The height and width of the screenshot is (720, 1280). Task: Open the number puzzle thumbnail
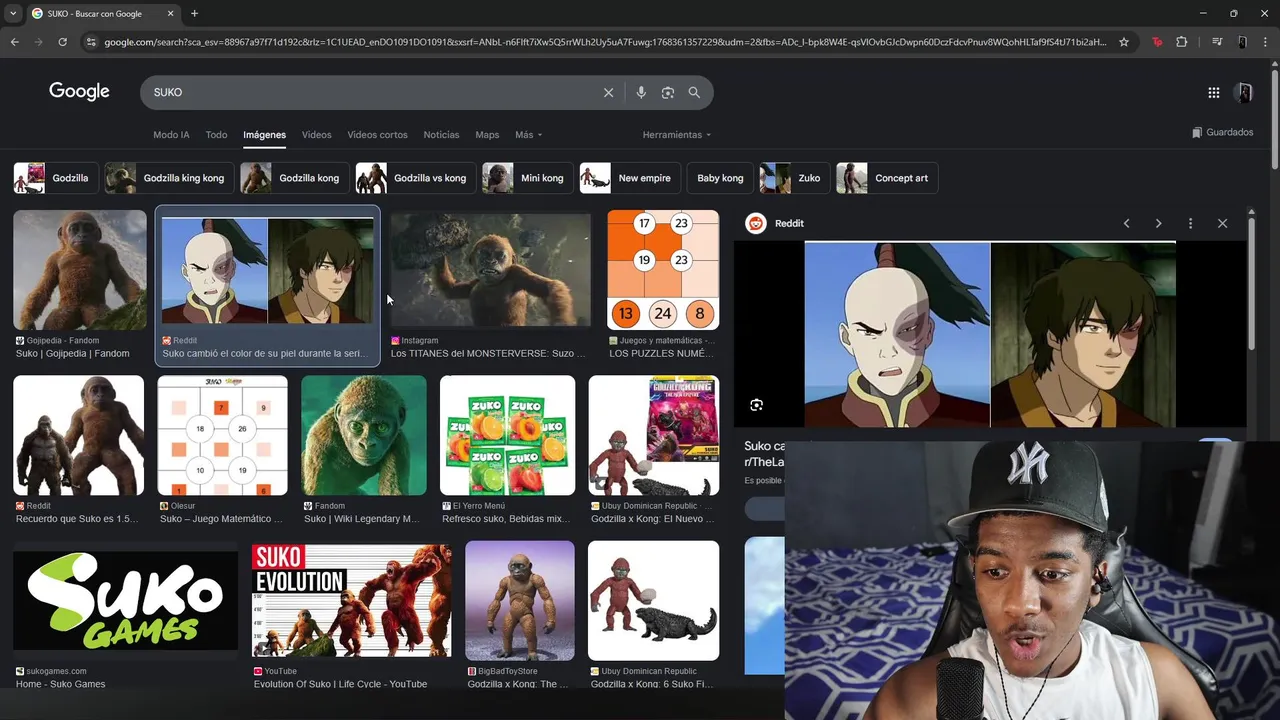point(663,270)
